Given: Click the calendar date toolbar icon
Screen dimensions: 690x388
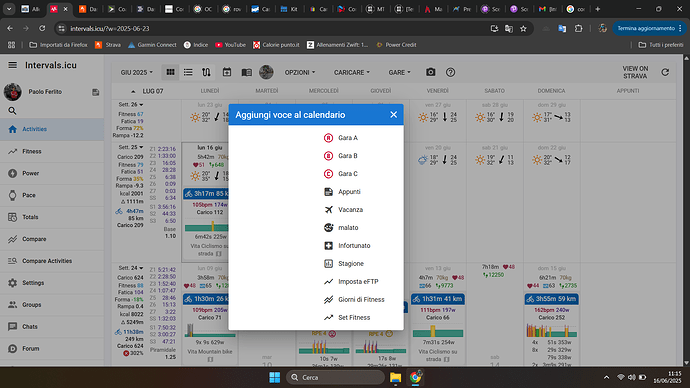Looking at the screenshot, I should (x=227, y=72).
